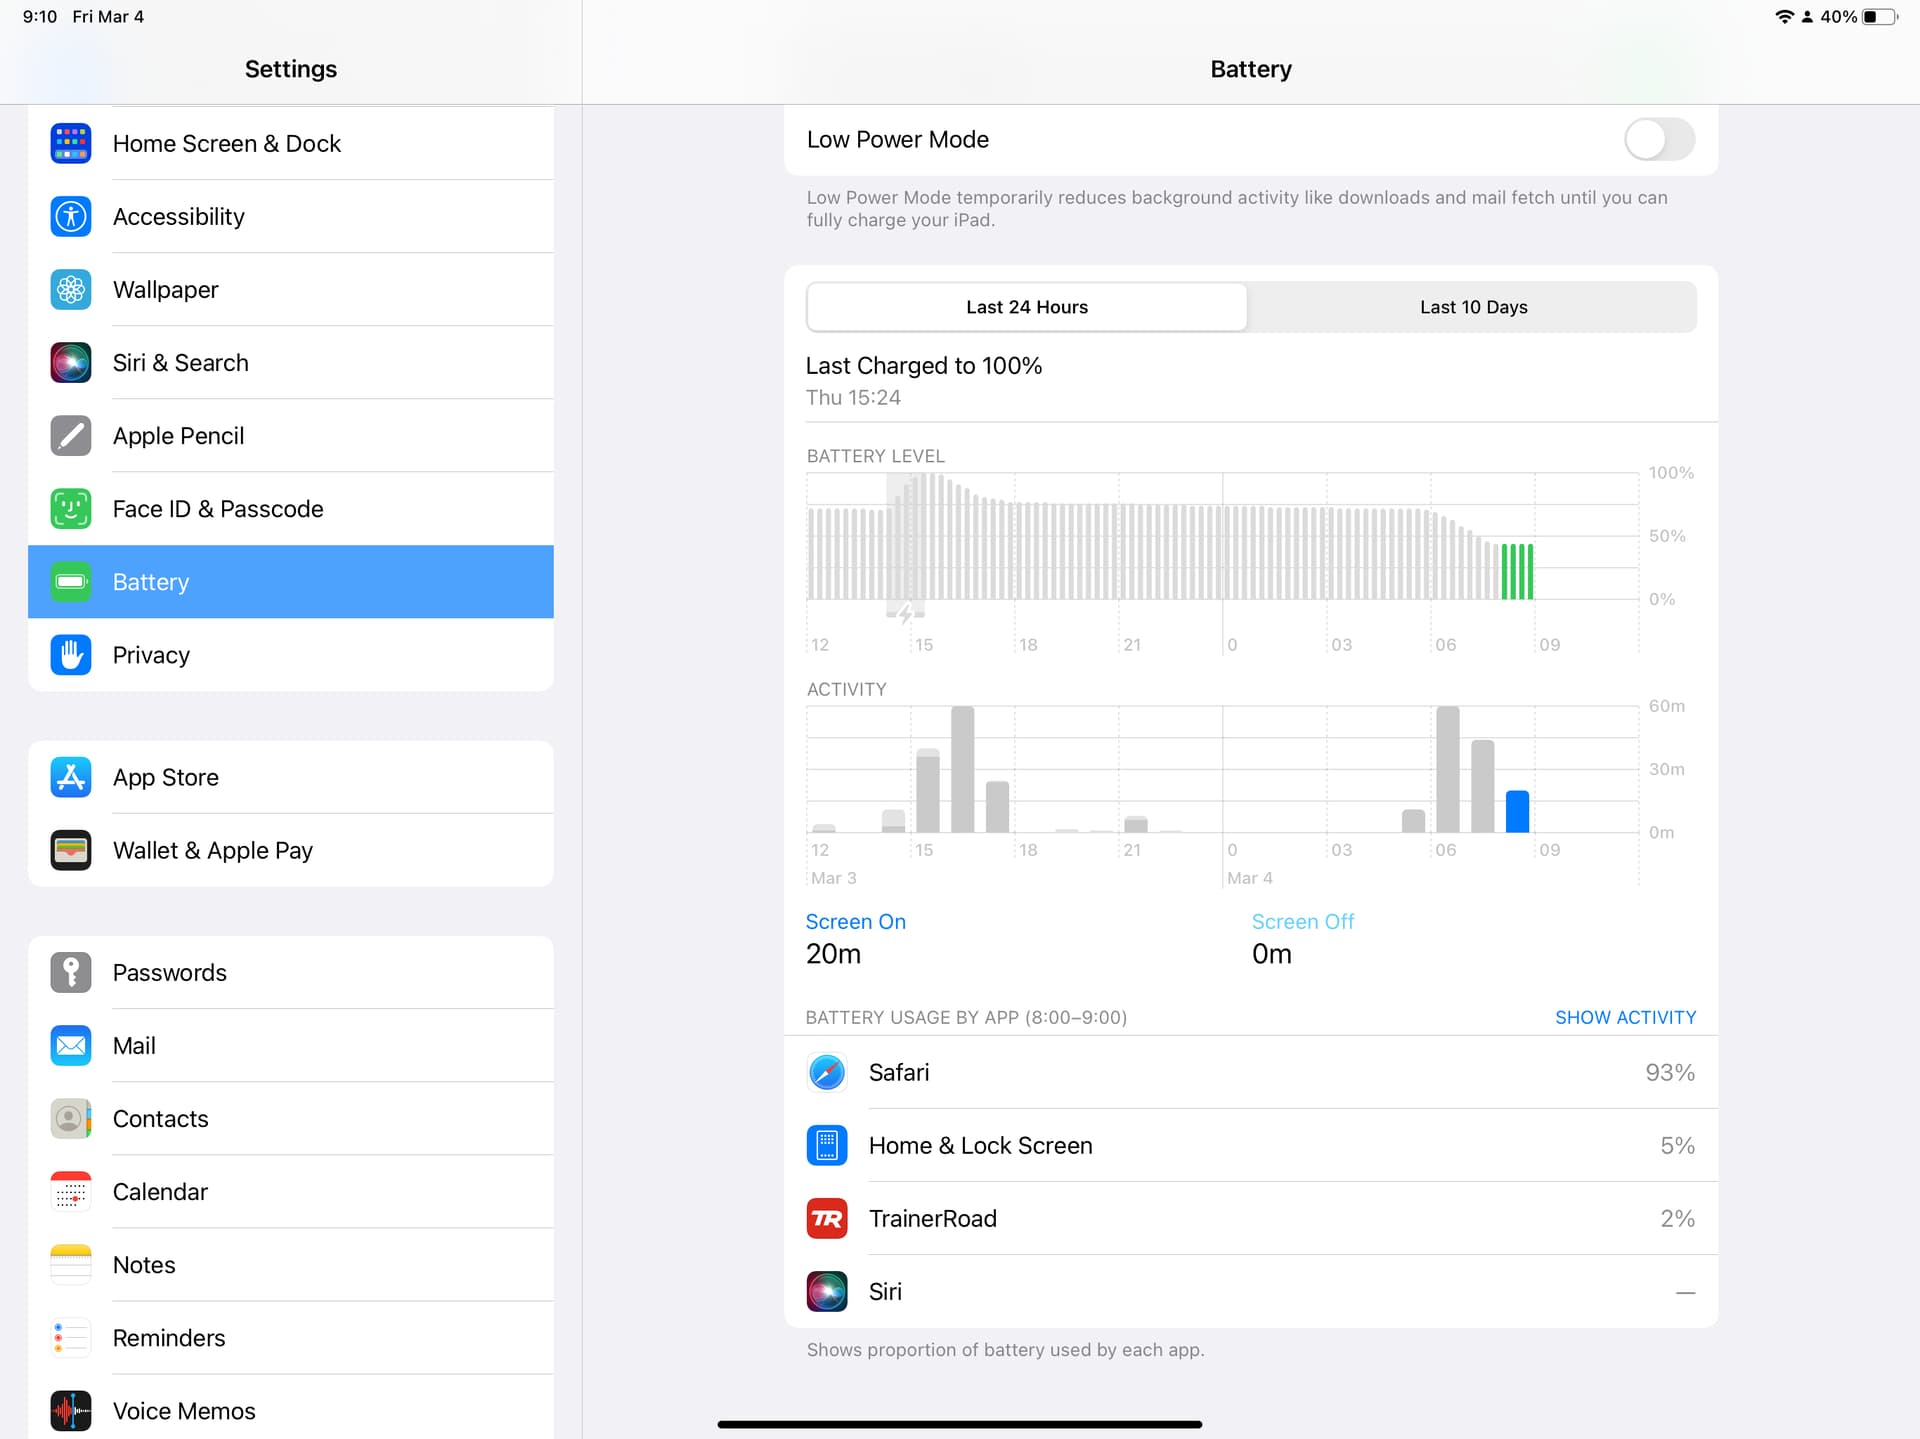The image size is (1920, 1439).
Task: Tap the Screen On 20m value
Action: [x=833, y=954]
